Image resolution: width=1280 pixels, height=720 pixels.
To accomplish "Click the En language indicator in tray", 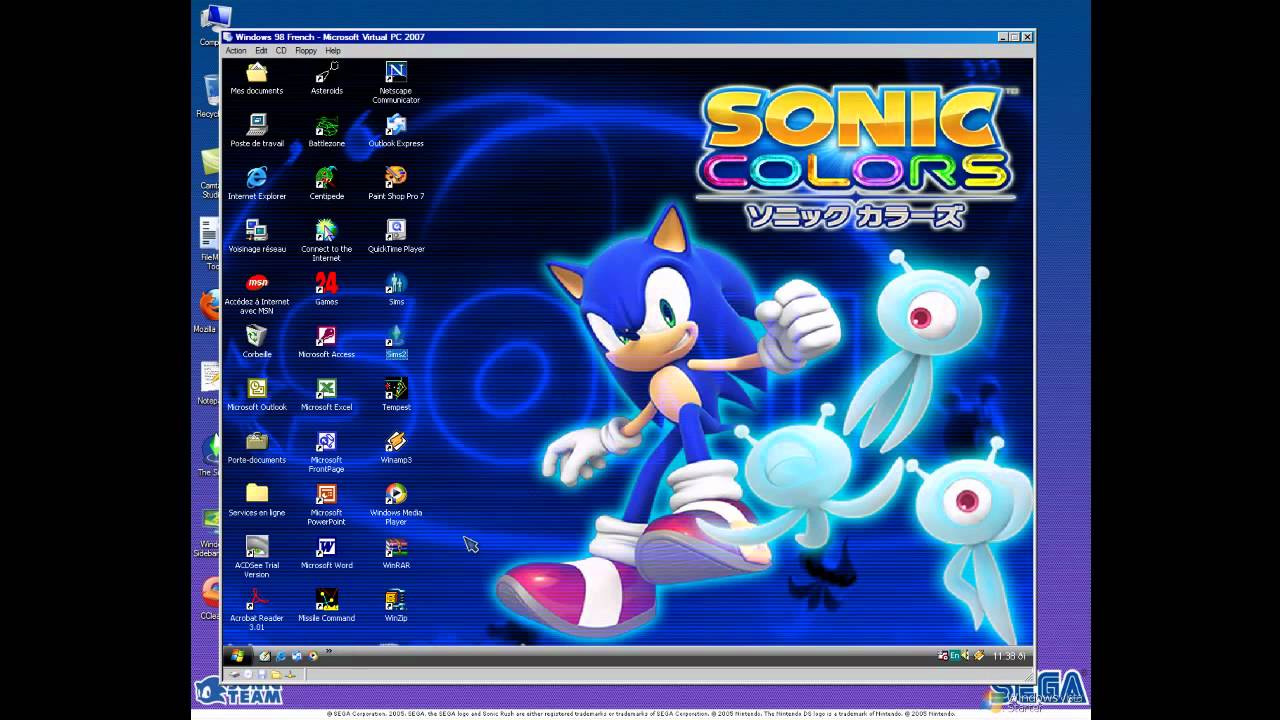I will click(955, 656).
